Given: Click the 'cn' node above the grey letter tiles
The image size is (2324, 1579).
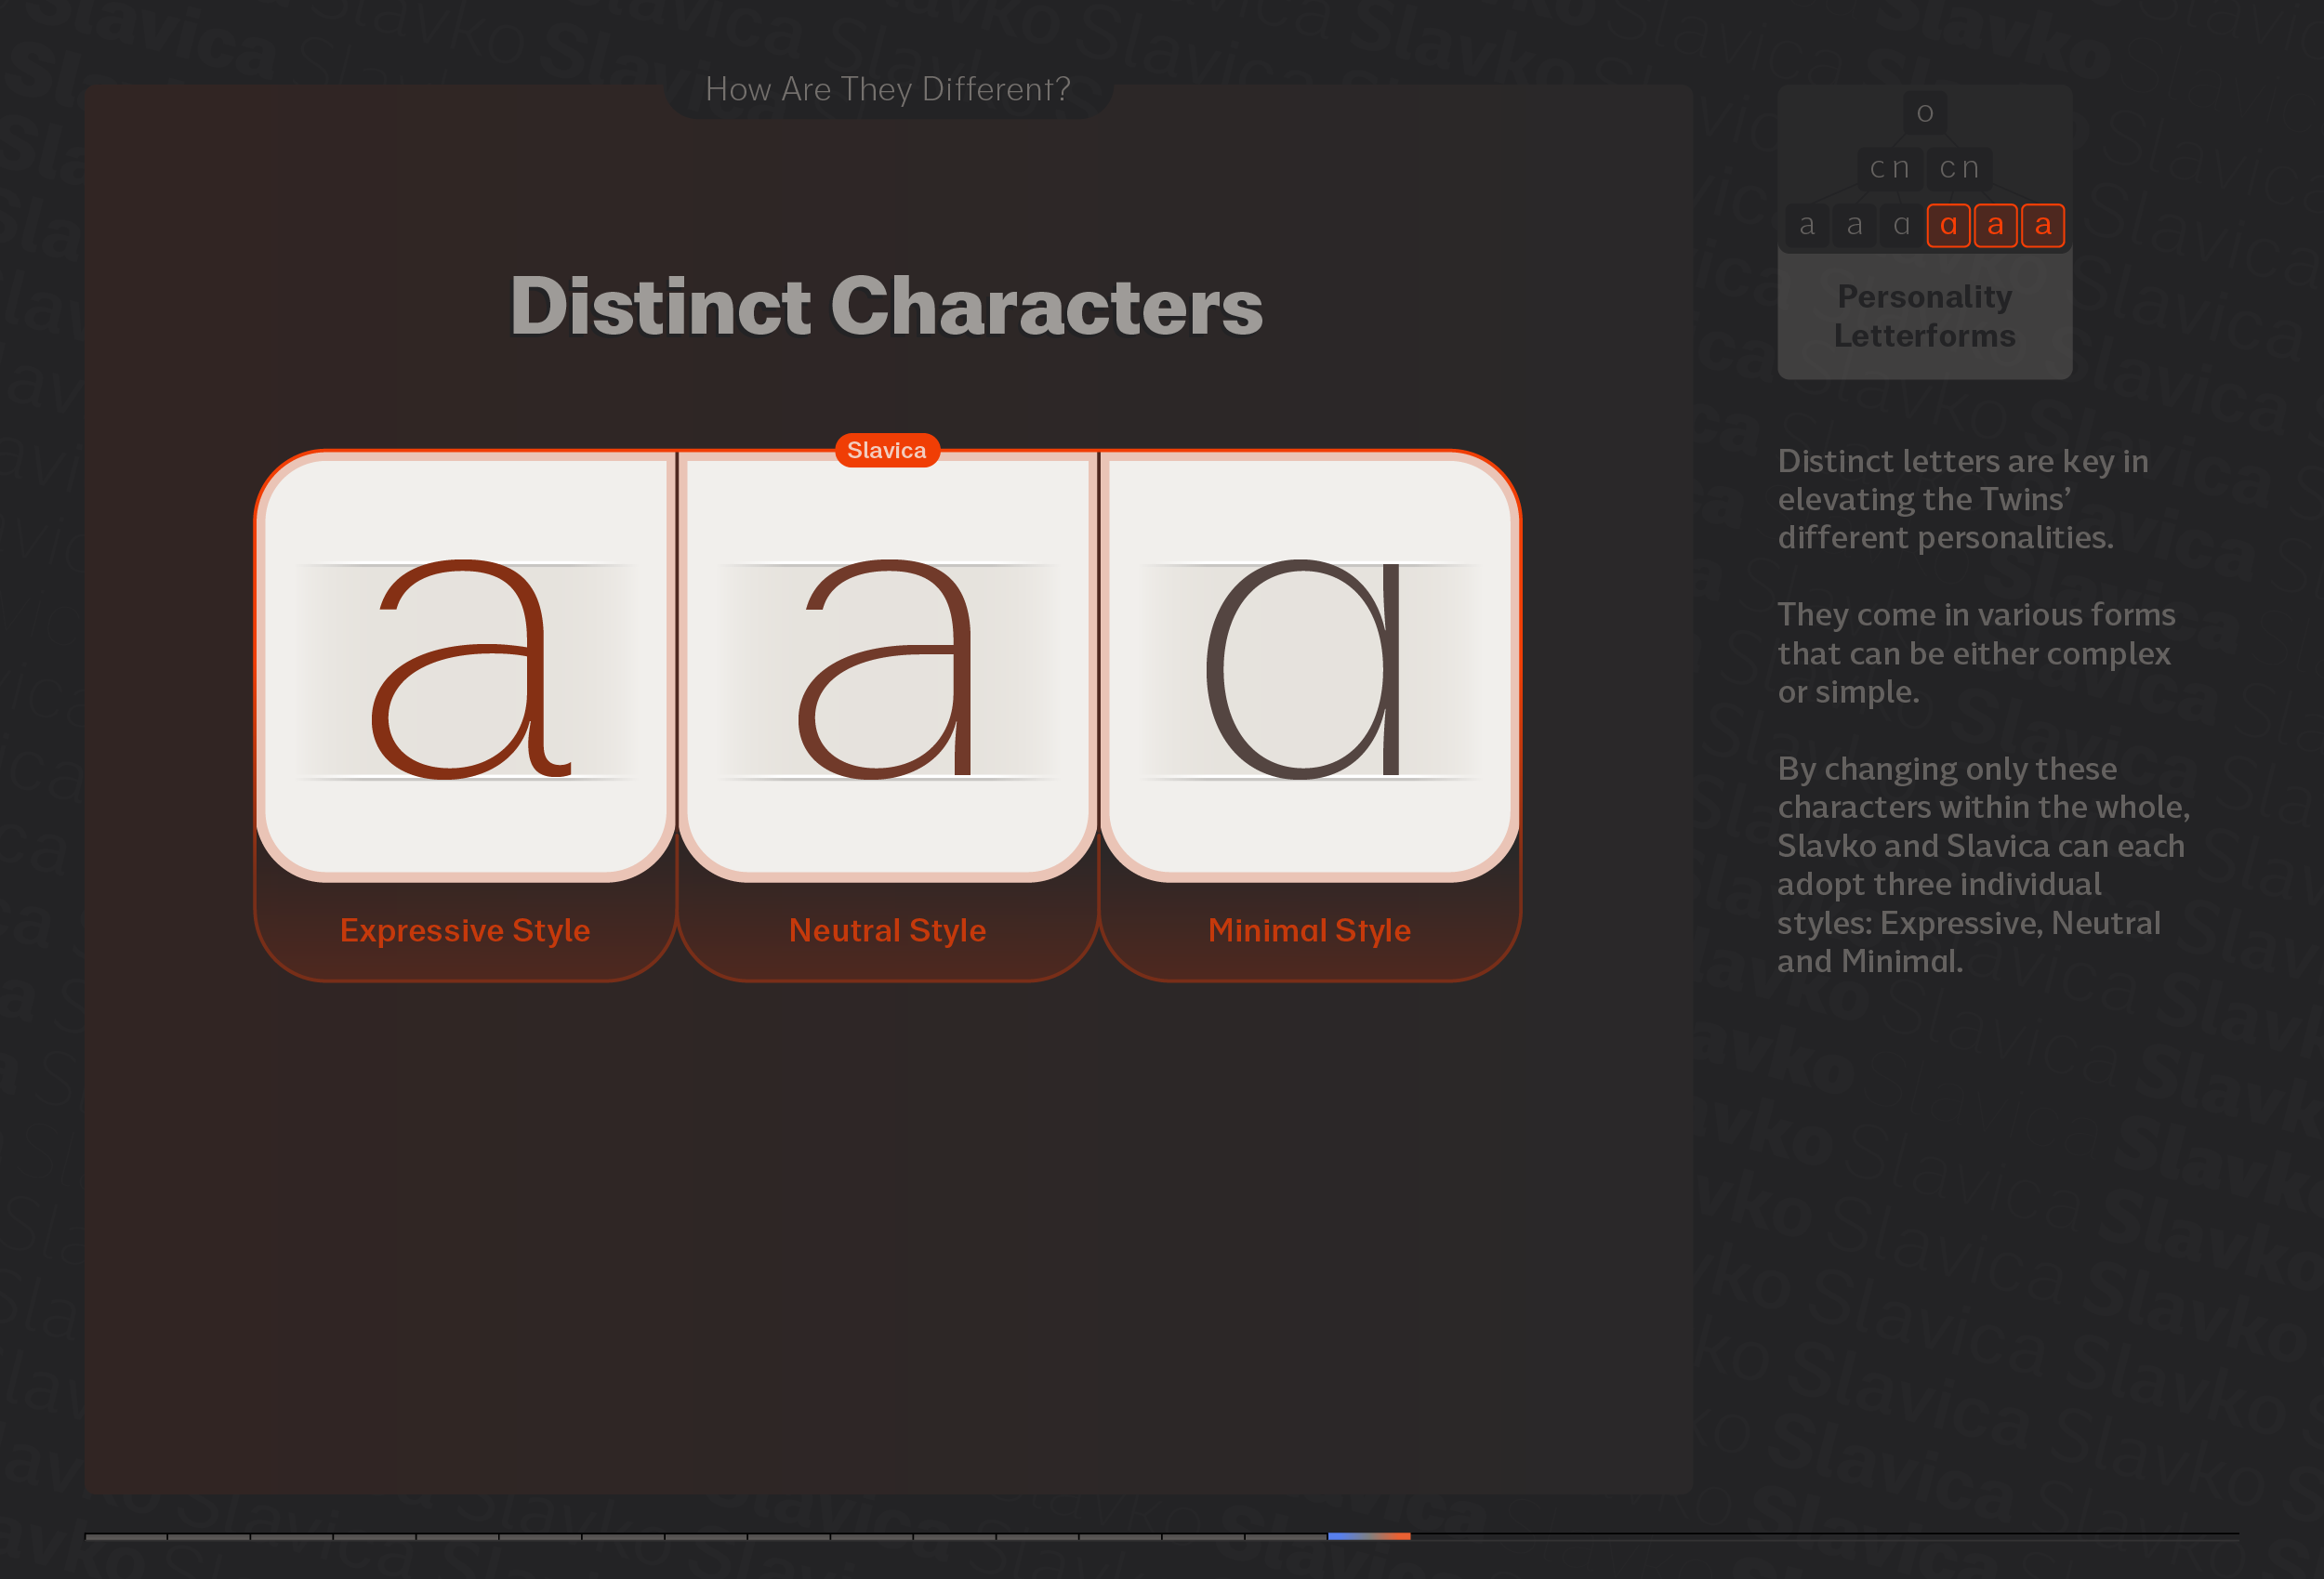Looking at the screenshot, I should click(1889, 168).
